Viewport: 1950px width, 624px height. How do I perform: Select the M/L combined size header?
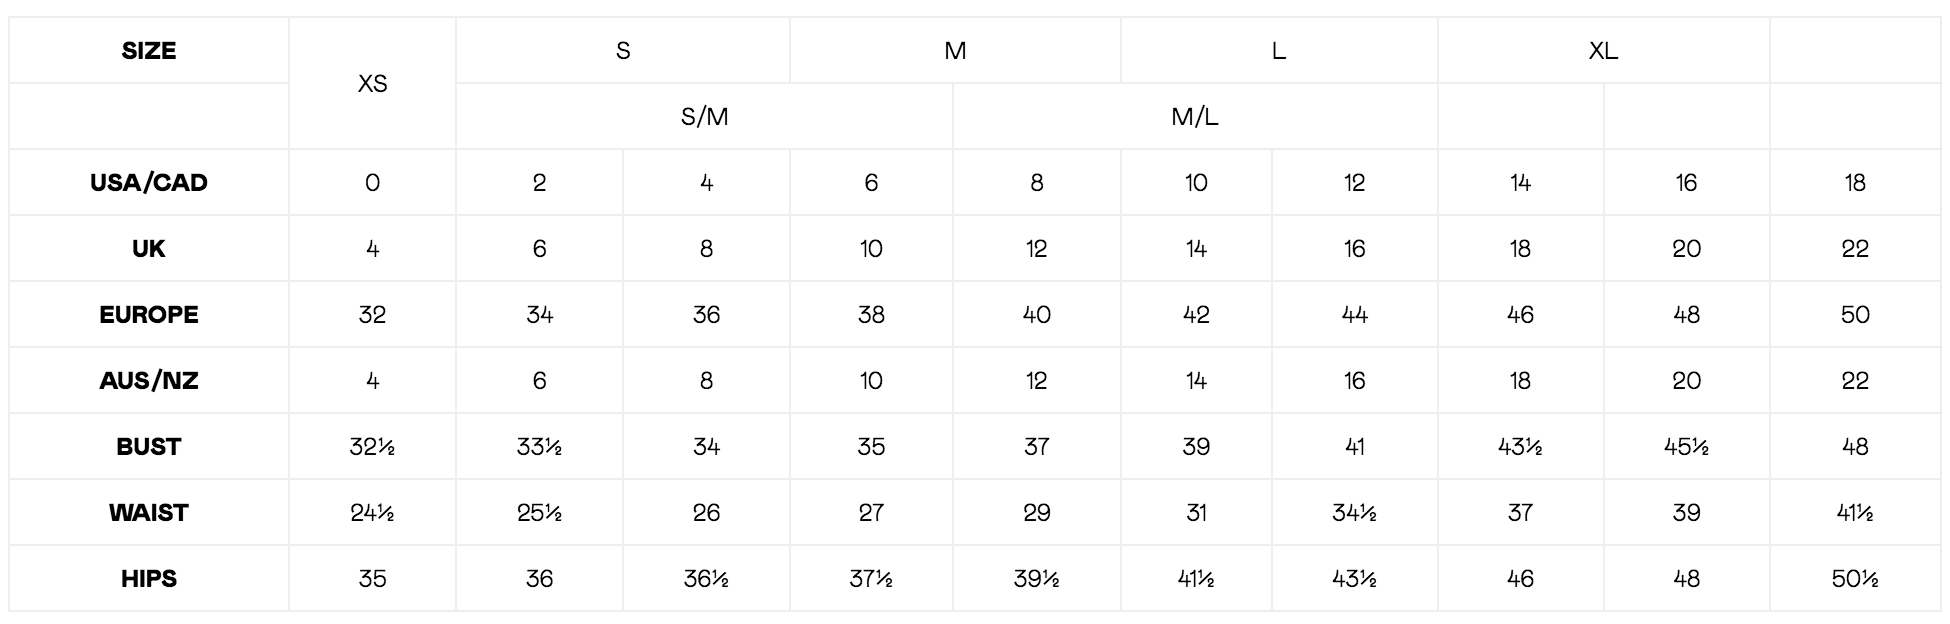click(1195, 117)
